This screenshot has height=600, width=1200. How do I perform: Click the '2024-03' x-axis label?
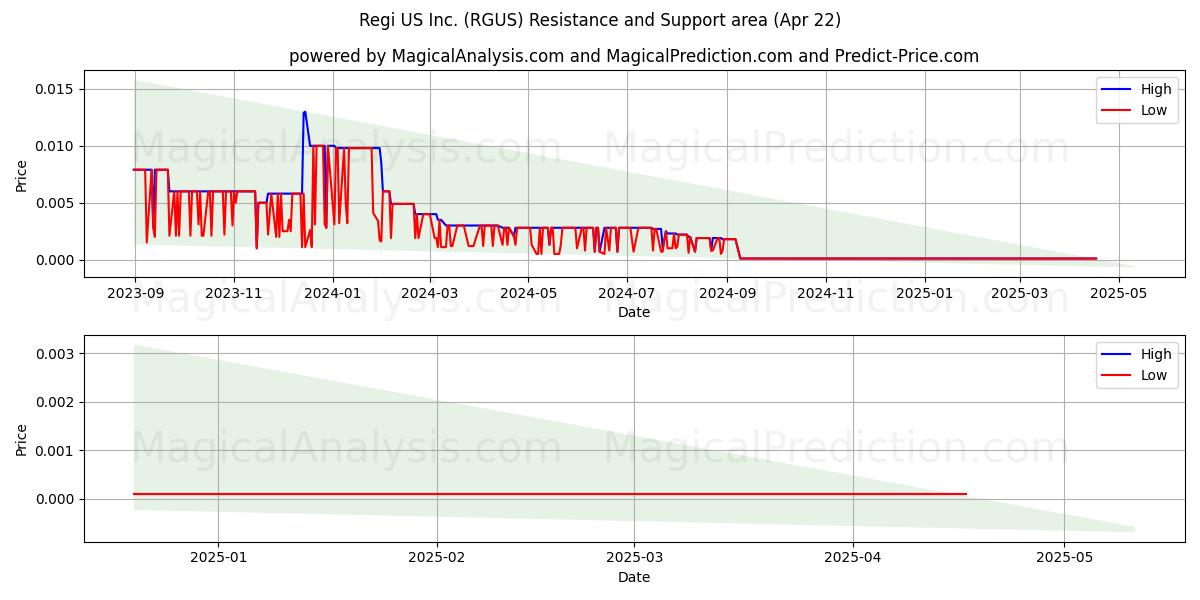[x=430, y=294]
